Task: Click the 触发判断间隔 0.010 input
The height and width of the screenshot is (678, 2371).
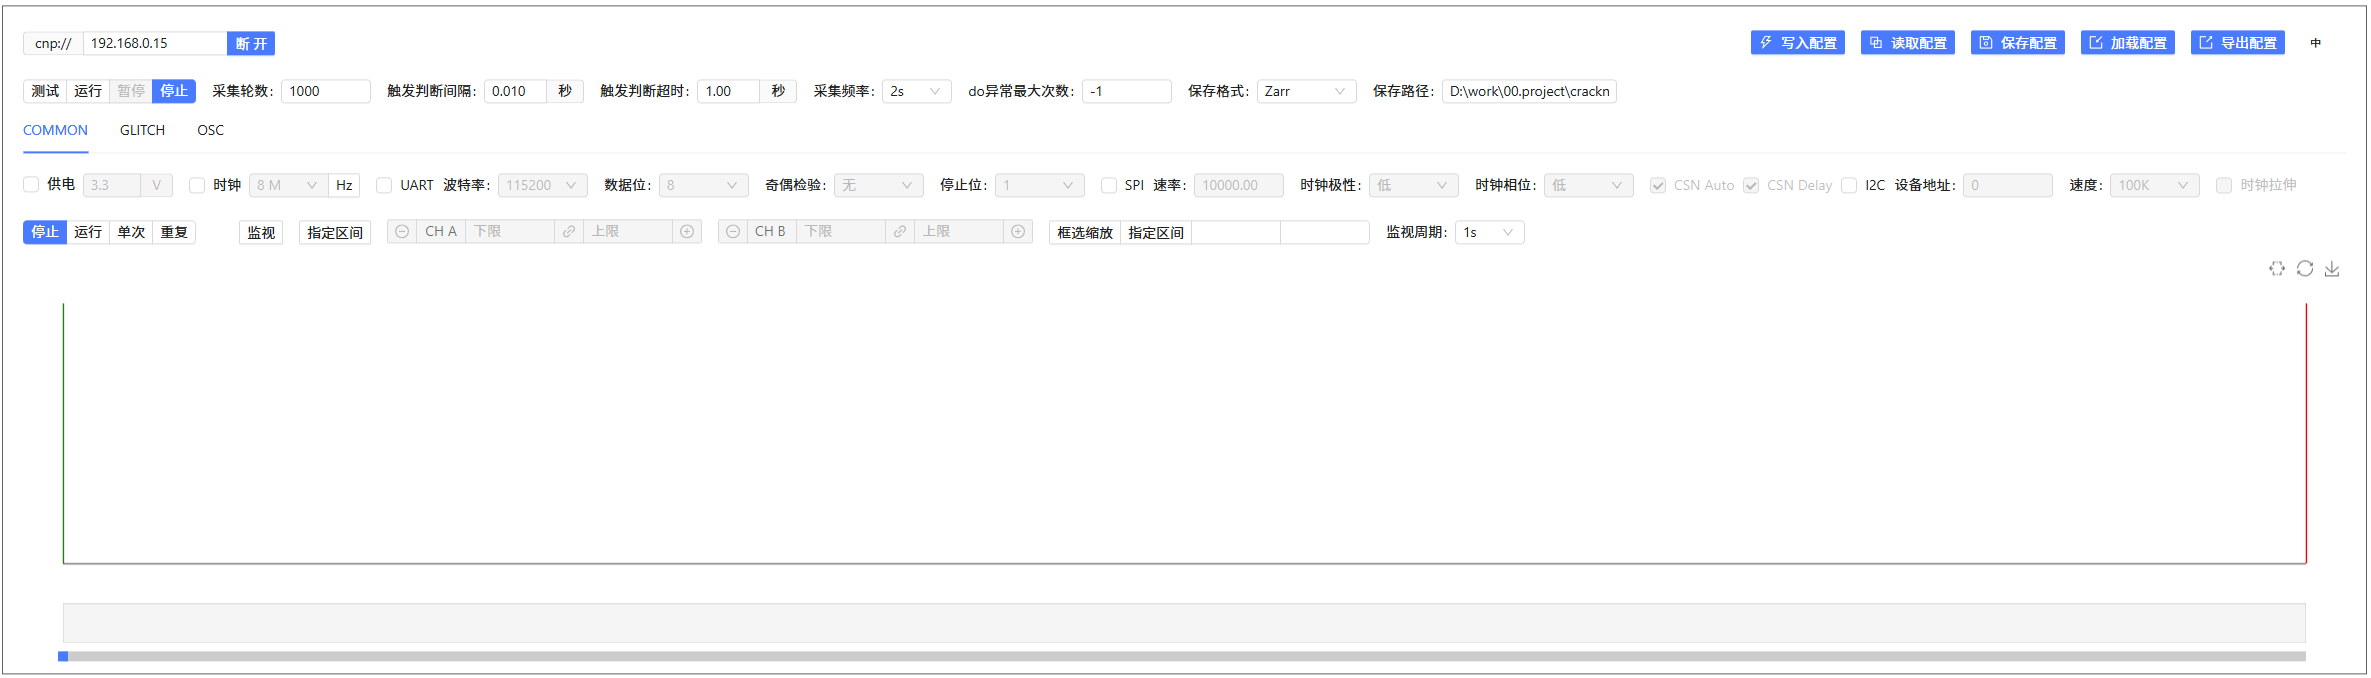Action: pyautogui.click(x=515, y=91)
